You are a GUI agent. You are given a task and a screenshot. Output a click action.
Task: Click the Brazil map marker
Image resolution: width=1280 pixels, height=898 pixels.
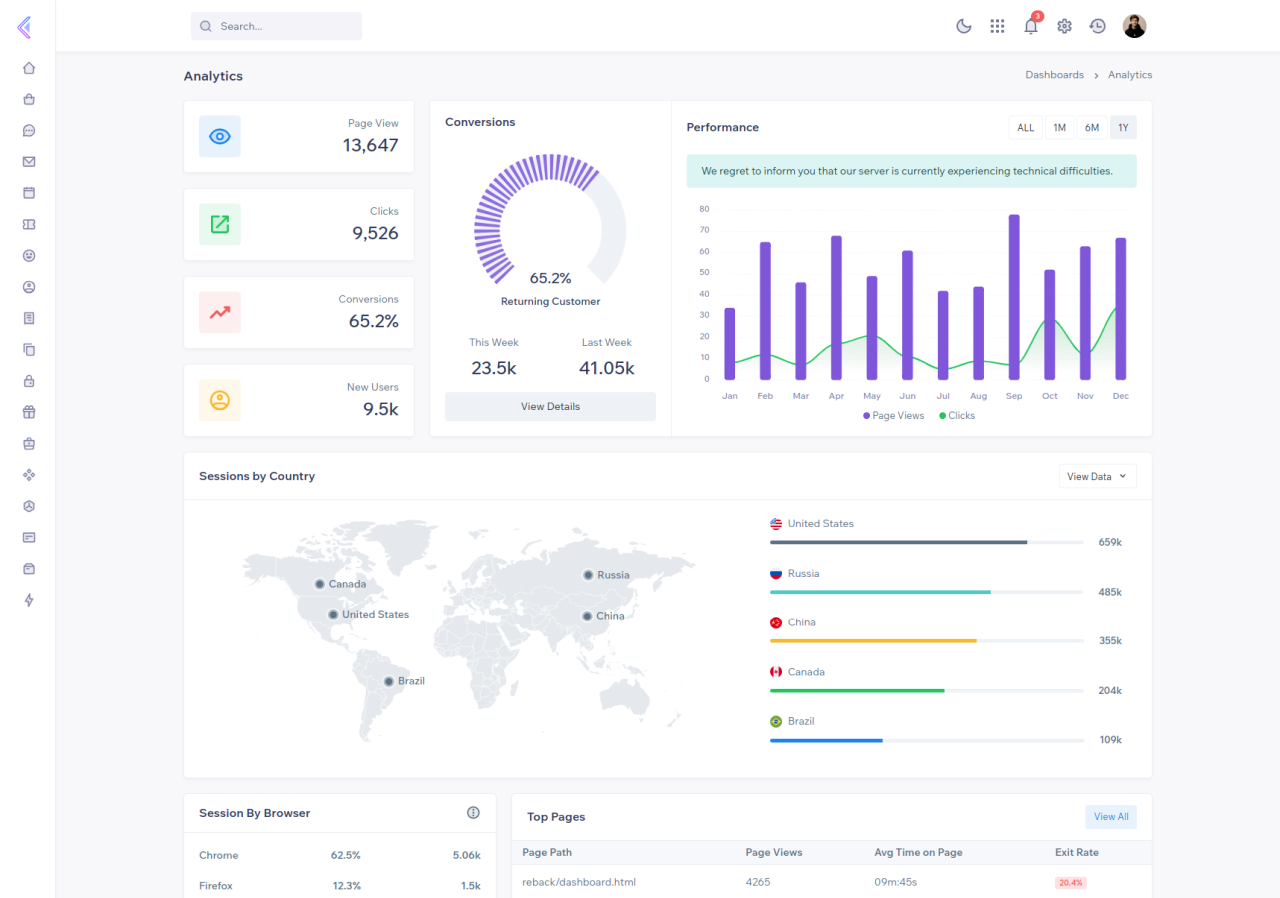tap(389, 681)
